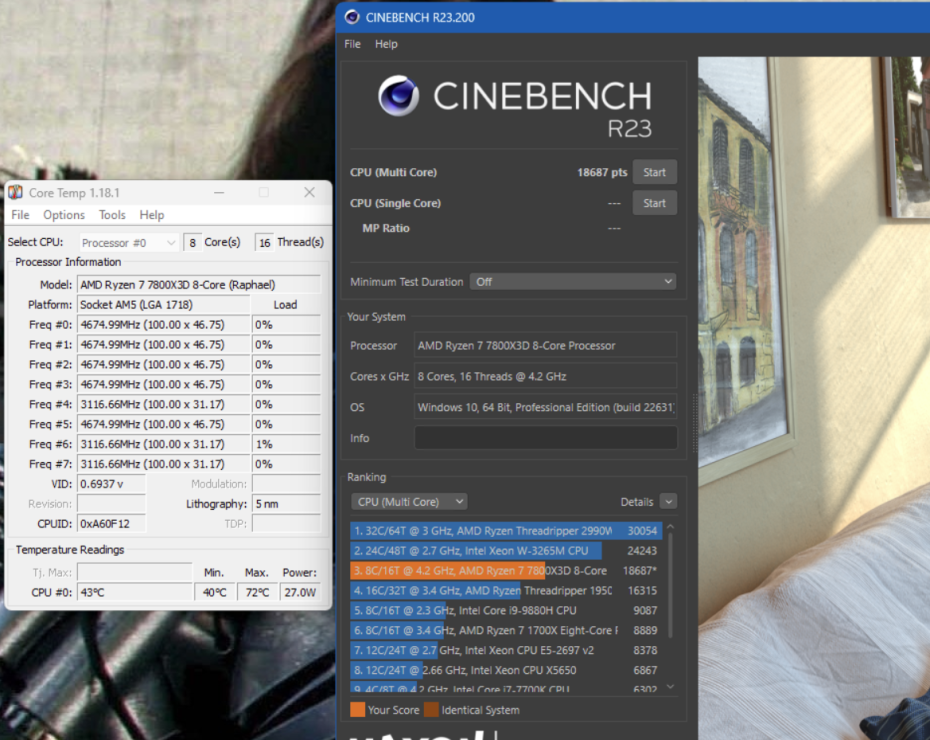The image size is (930, 740).
Task: Click the 18687 pts multi core score
Action: (602, 173)
